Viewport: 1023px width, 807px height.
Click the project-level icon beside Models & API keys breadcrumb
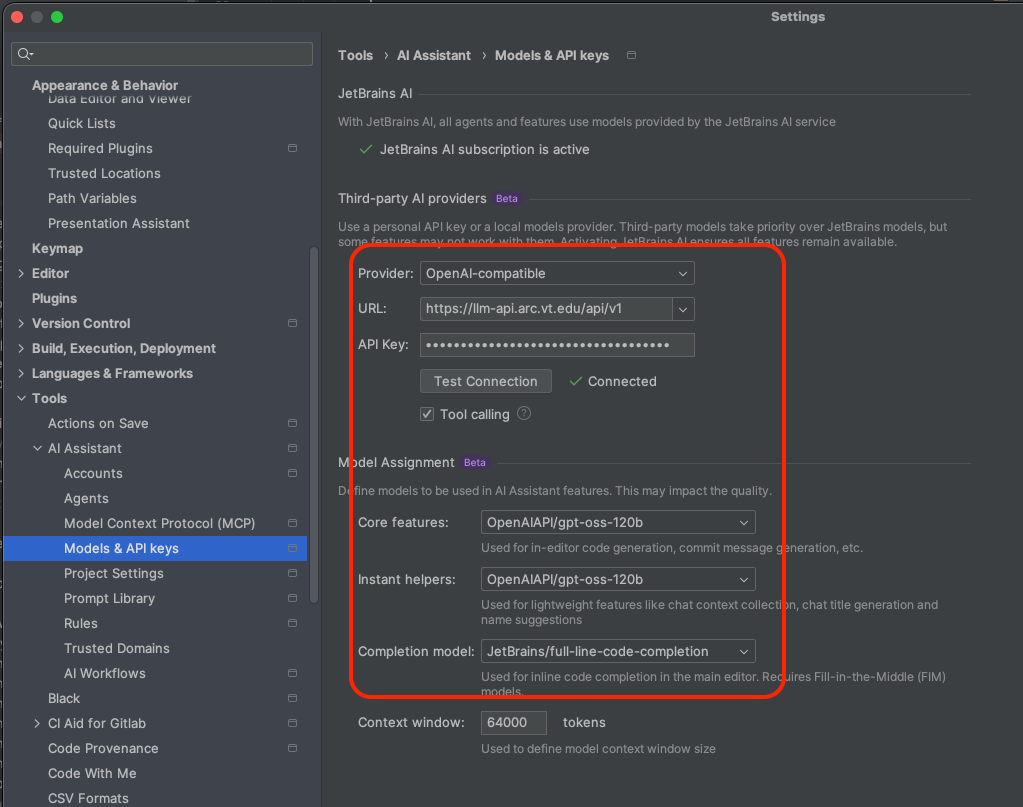click(x=631, y=56)
